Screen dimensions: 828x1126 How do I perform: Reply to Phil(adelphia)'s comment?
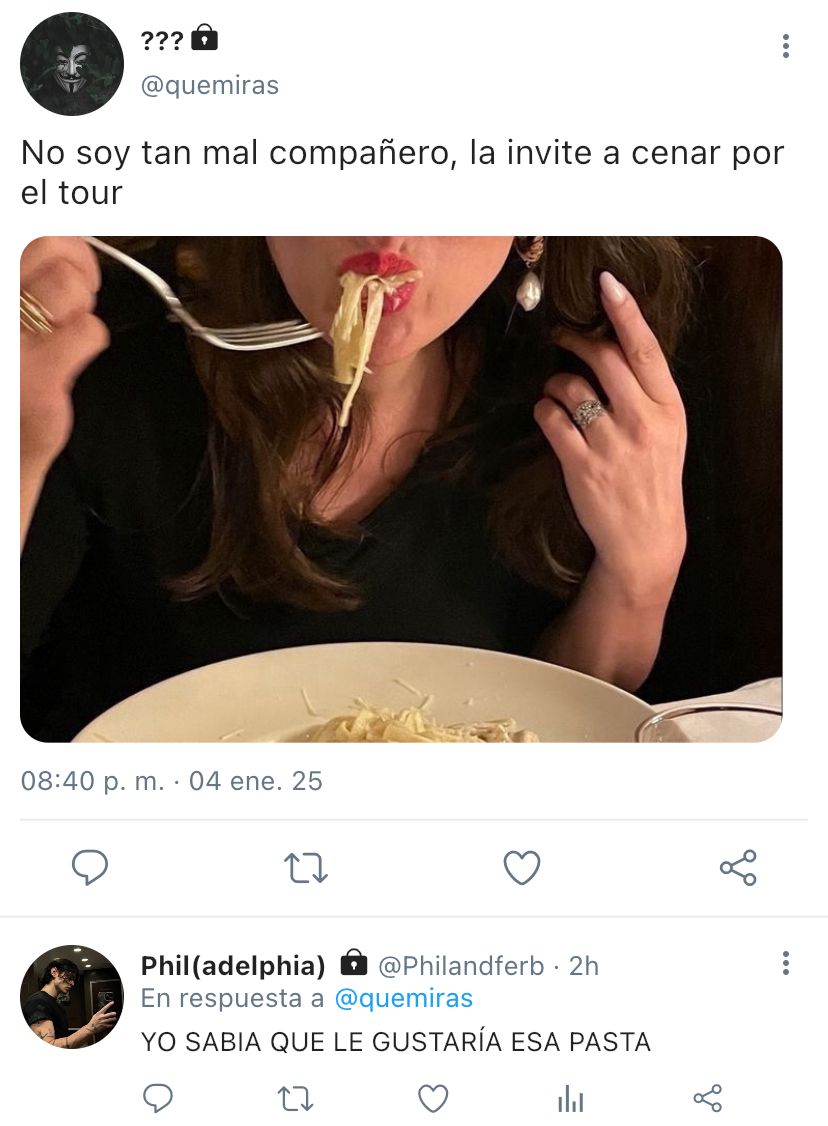(x=158, y=1098)
